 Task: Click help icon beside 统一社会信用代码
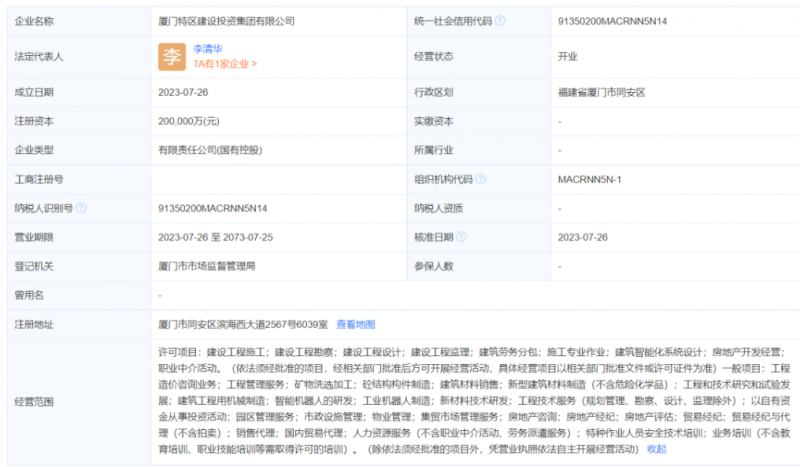pyautogui.click(x=500, y=20)
